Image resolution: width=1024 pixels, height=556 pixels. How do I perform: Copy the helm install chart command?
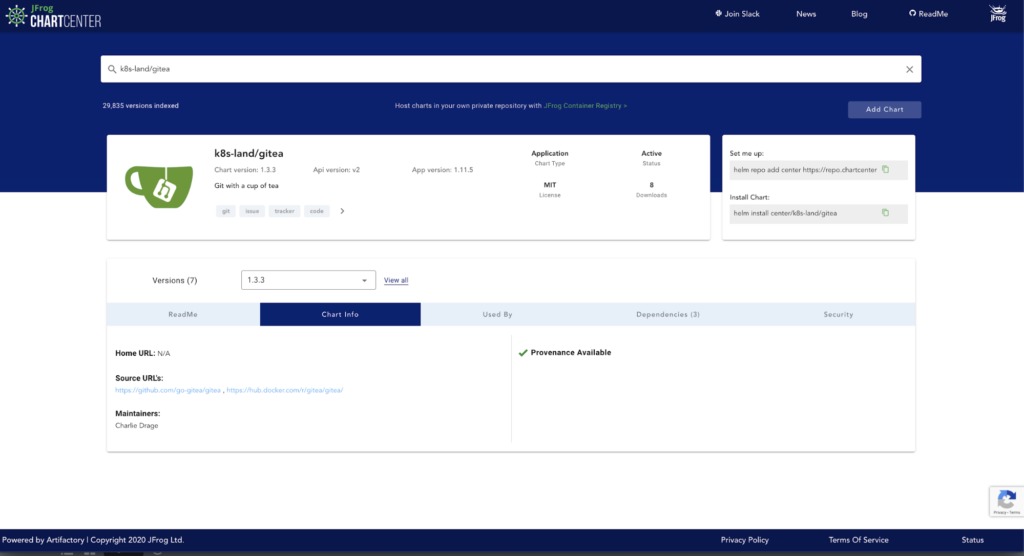coord(885,213)
